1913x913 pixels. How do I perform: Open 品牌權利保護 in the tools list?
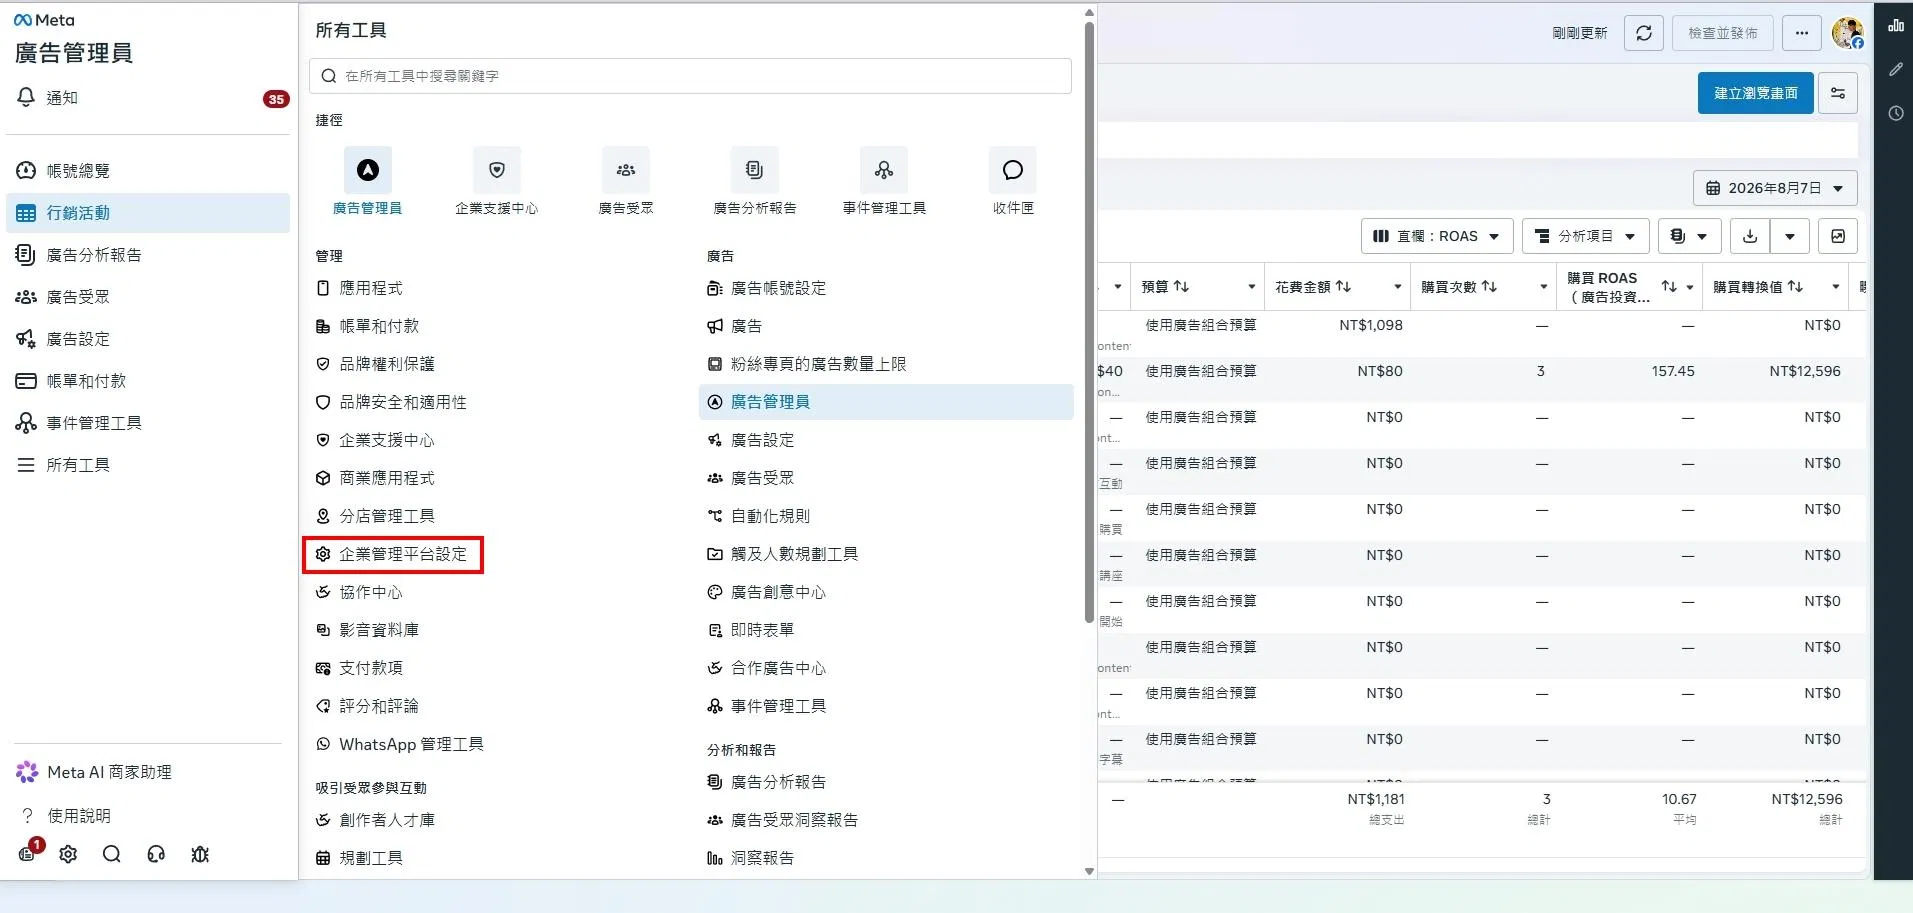[x=375, y=364]
